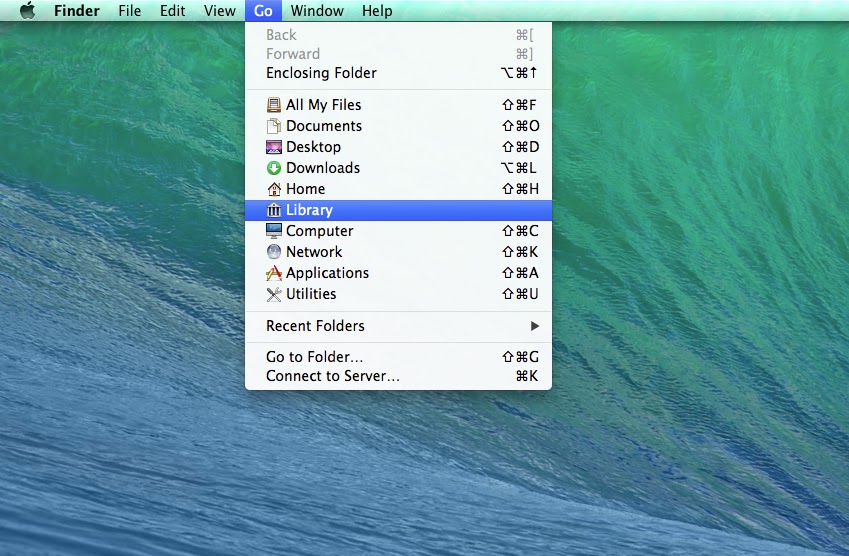Select the Downloads menu entry text
The width and height of the screenshot is (849, 556).
click(x=323, y=168)
